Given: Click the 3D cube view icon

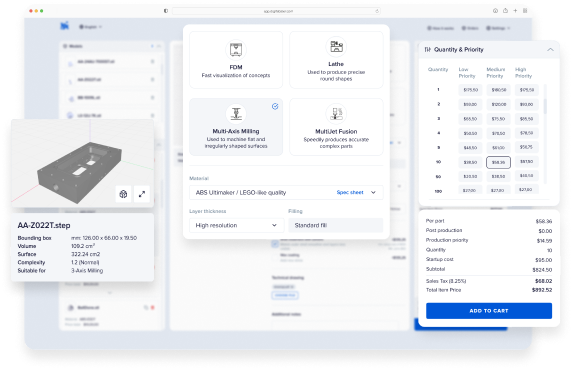Looking at the screenshot, I should point(124,194).
